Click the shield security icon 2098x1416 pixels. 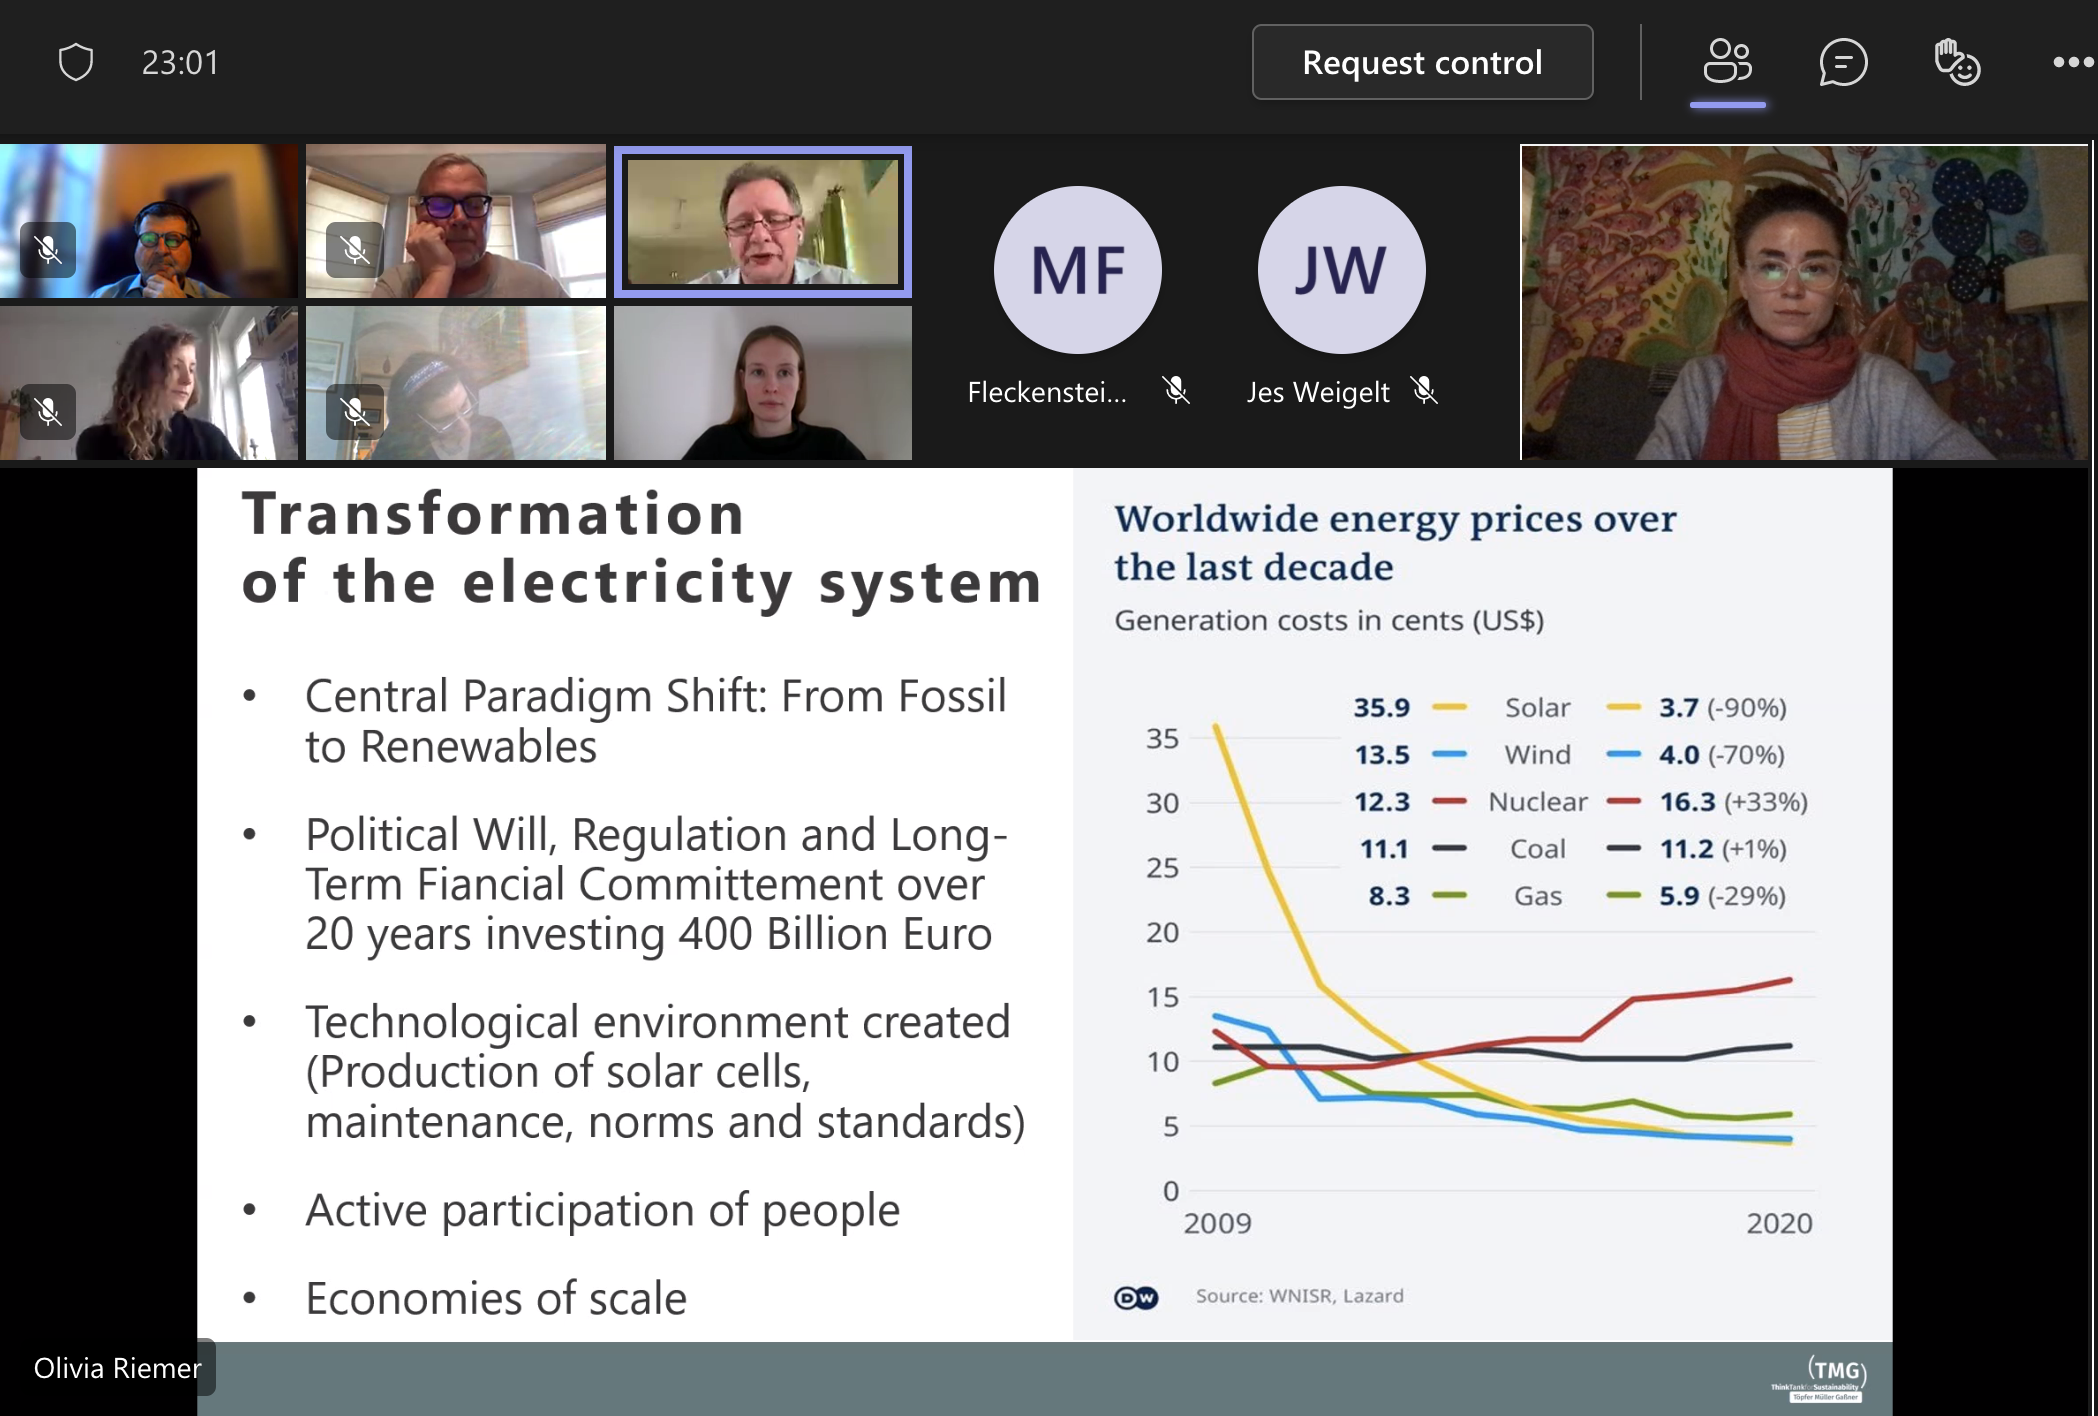coord(76,62)
